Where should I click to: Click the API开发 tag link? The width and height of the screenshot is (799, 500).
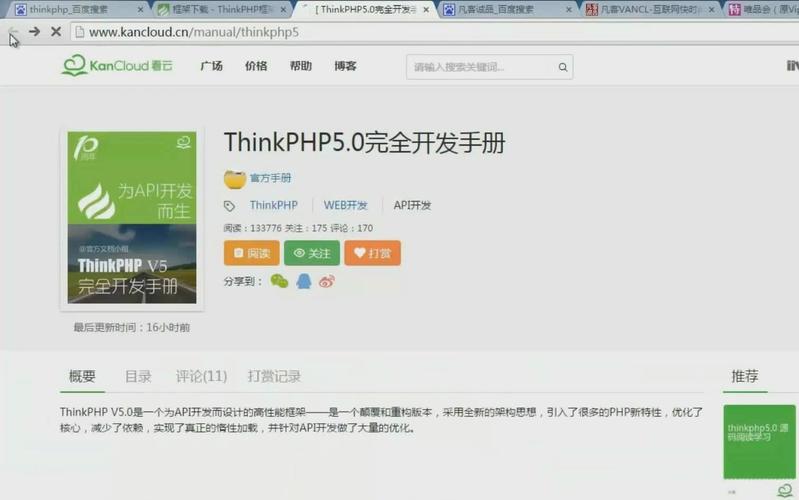pos(412,205)
